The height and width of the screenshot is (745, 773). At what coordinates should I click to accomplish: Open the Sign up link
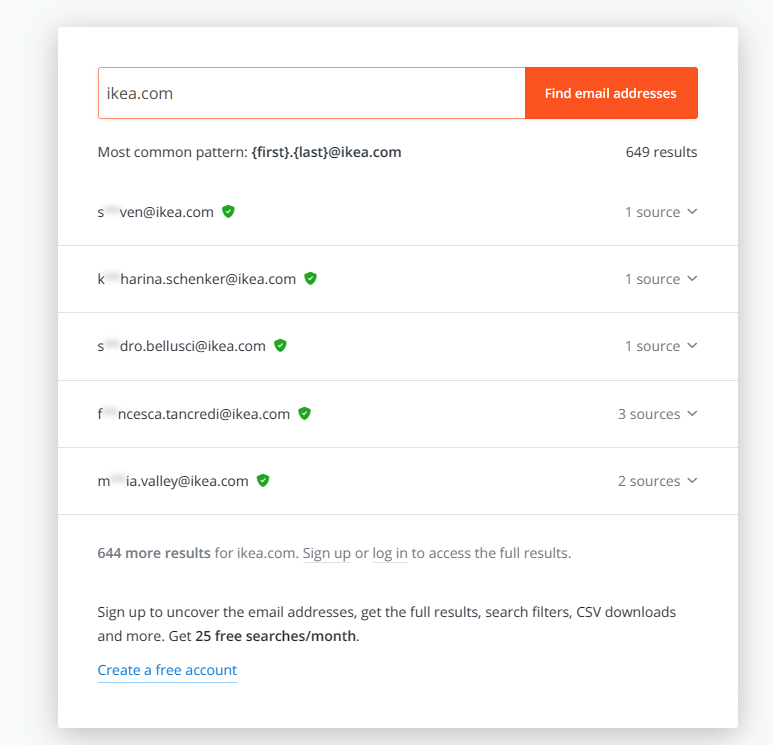326,553
